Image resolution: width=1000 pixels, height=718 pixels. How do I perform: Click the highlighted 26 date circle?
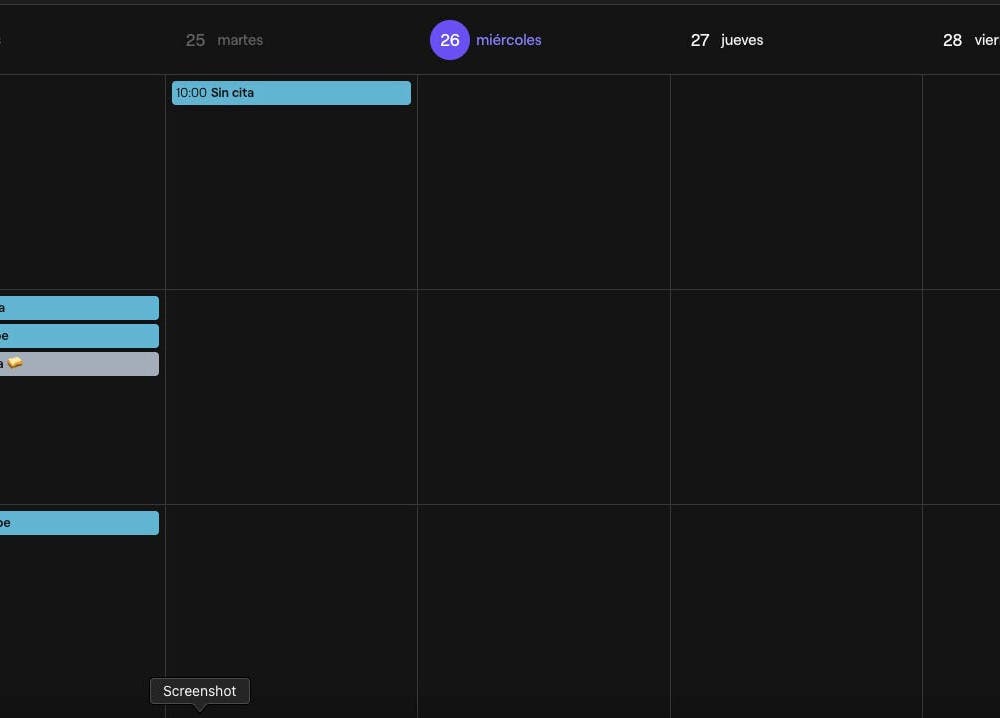tap(450, 40)
